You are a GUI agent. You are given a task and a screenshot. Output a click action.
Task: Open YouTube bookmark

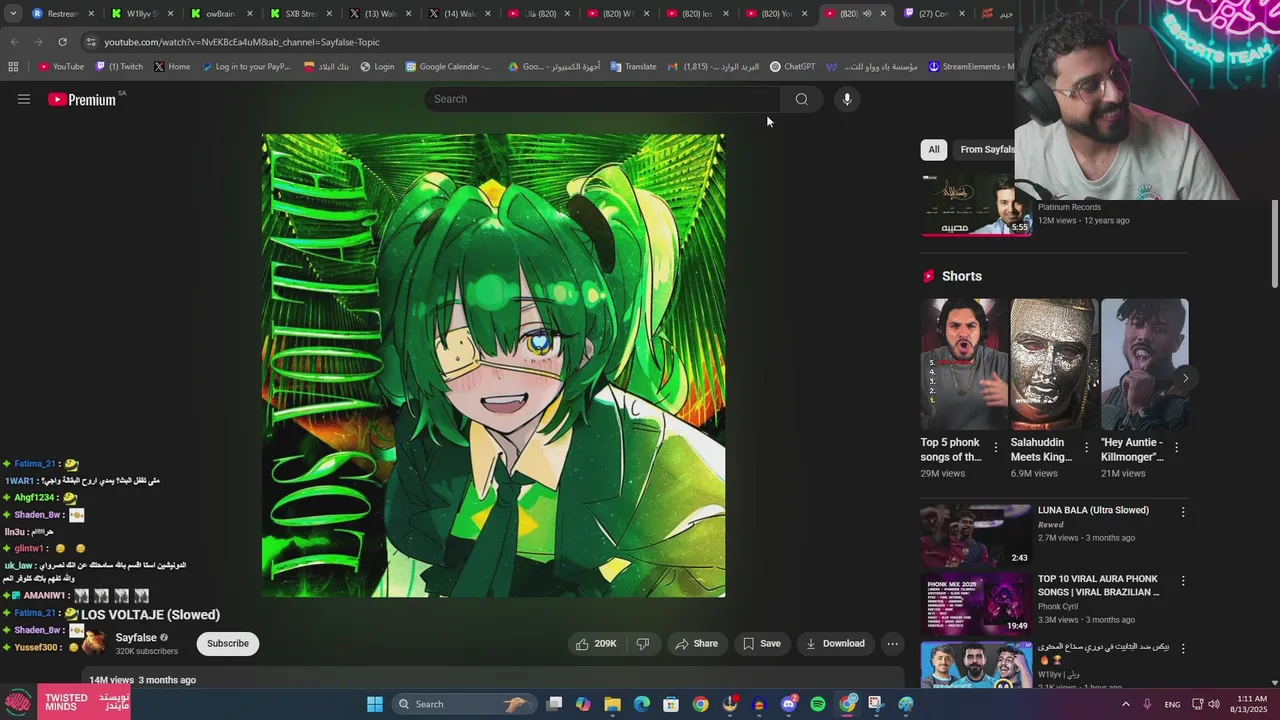pos(61,67)
